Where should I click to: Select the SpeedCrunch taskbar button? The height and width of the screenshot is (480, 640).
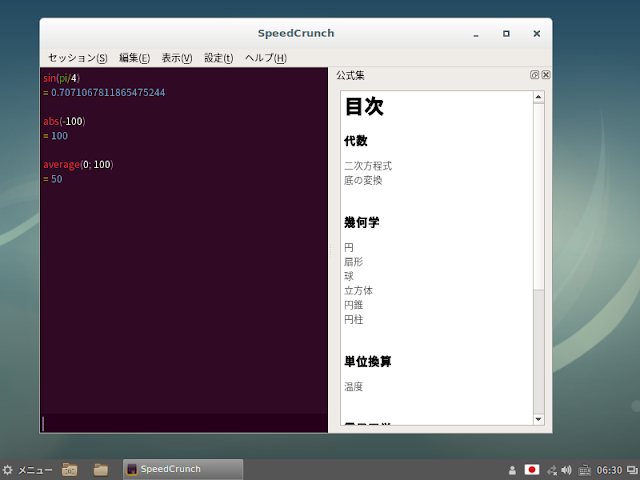(183, 469)
